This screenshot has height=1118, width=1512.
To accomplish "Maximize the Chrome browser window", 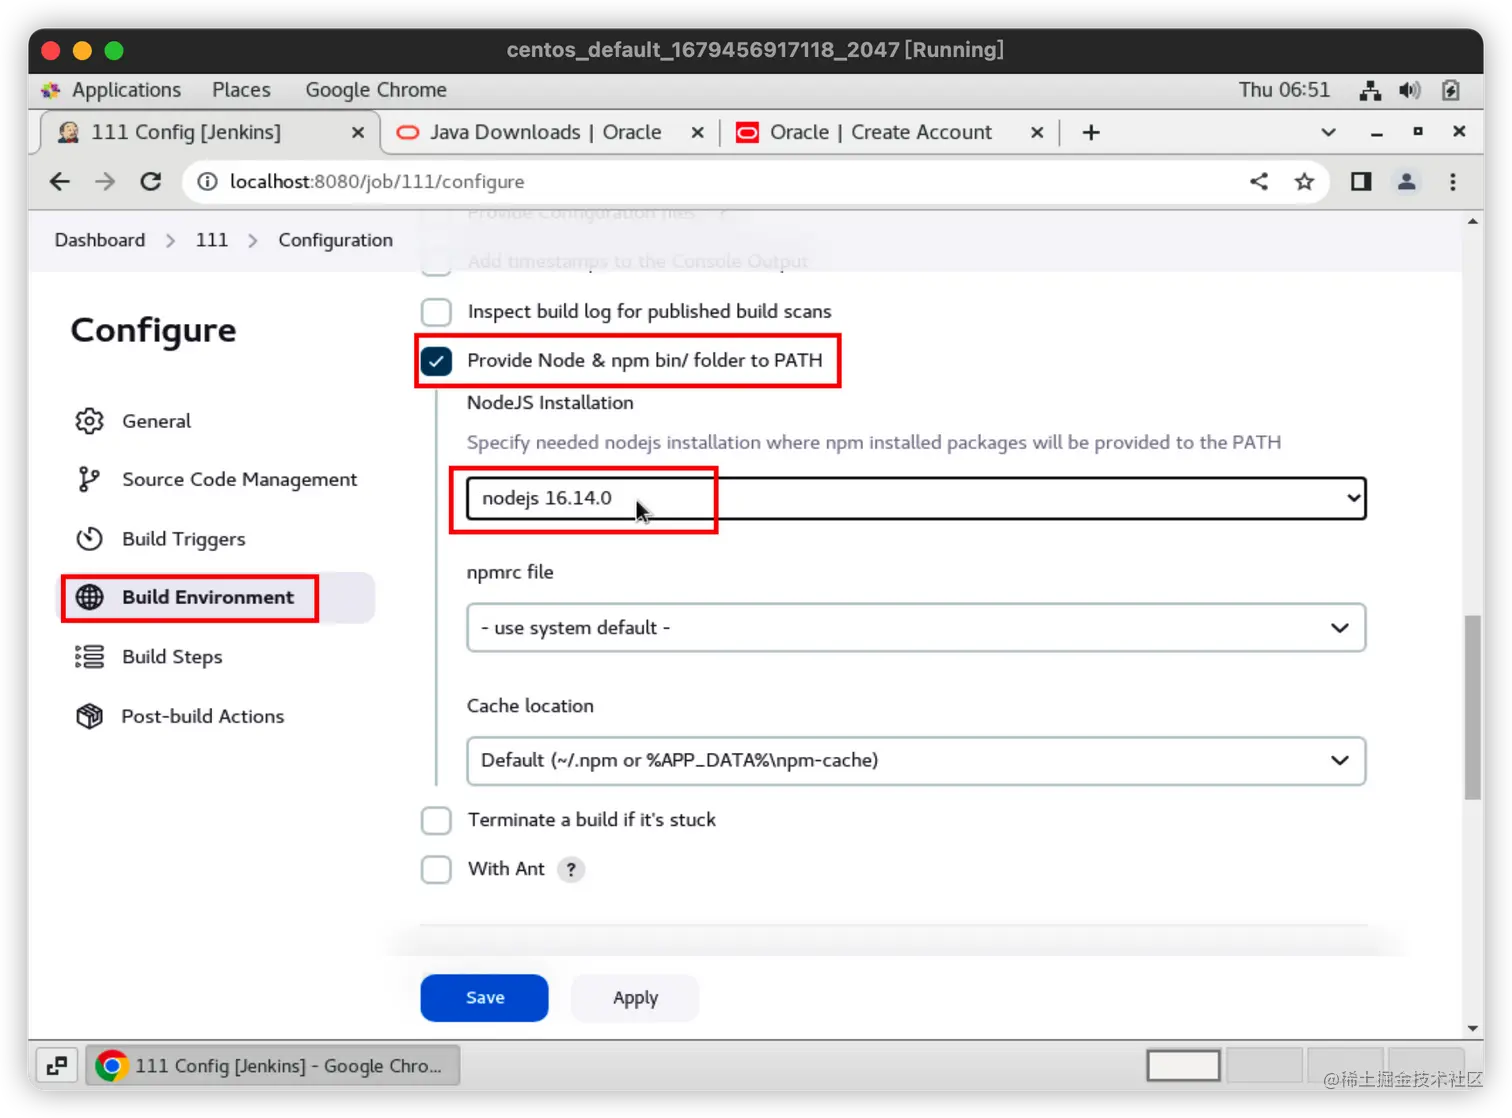I will 1418,131.
